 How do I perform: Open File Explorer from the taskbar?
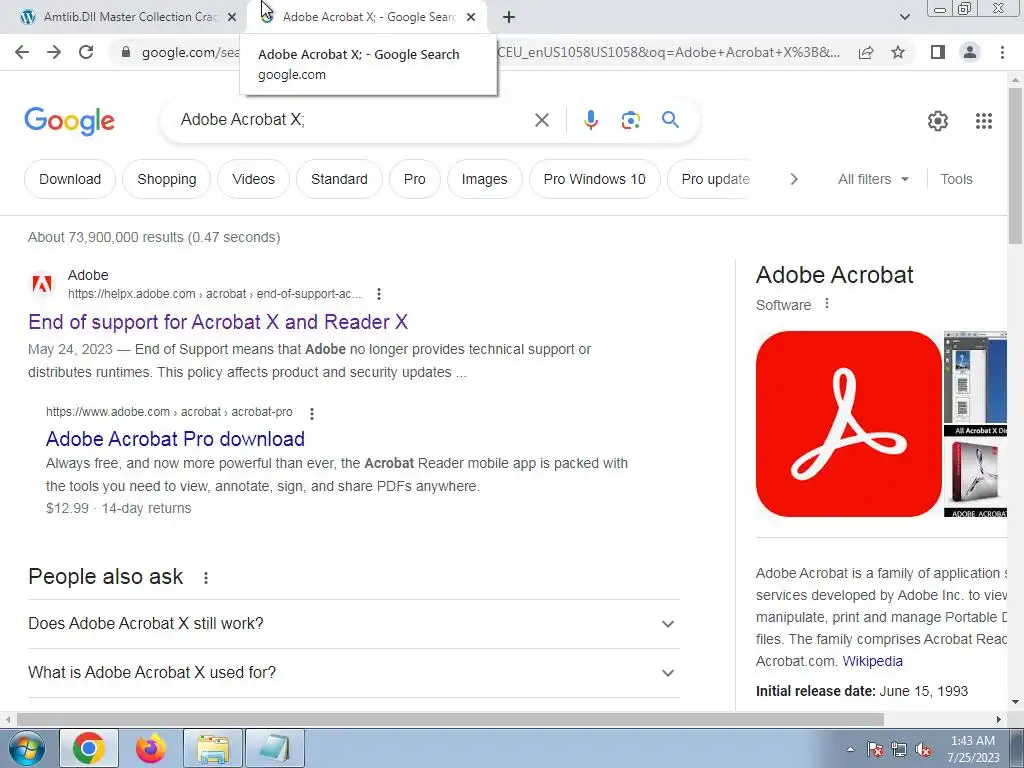click(x=213, y=748)
